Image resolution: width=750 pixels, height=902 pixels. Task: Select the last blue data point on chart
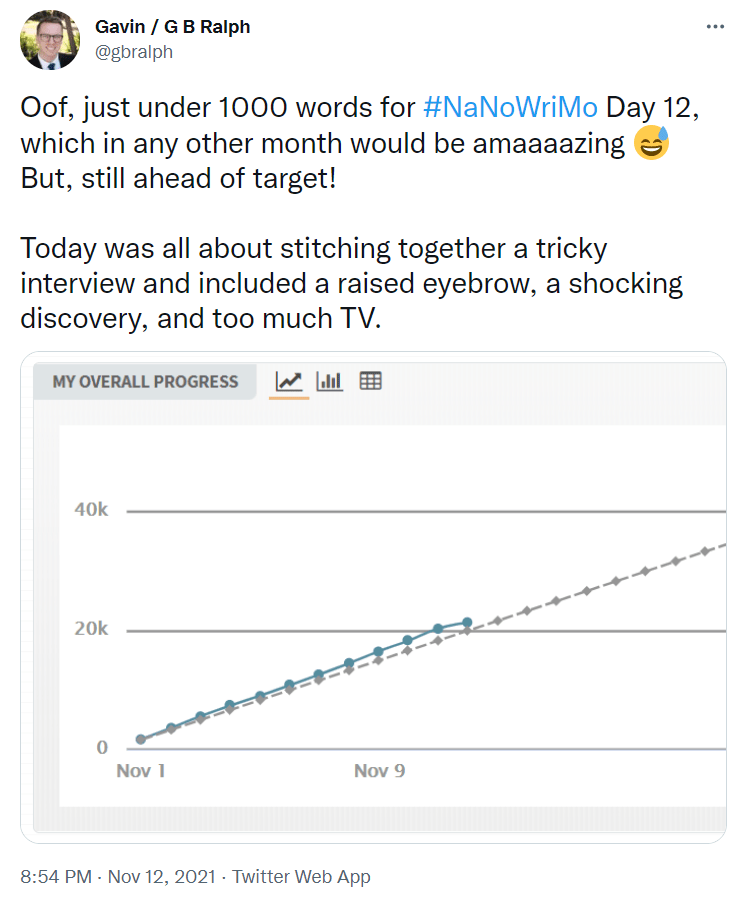coord(466,622)
